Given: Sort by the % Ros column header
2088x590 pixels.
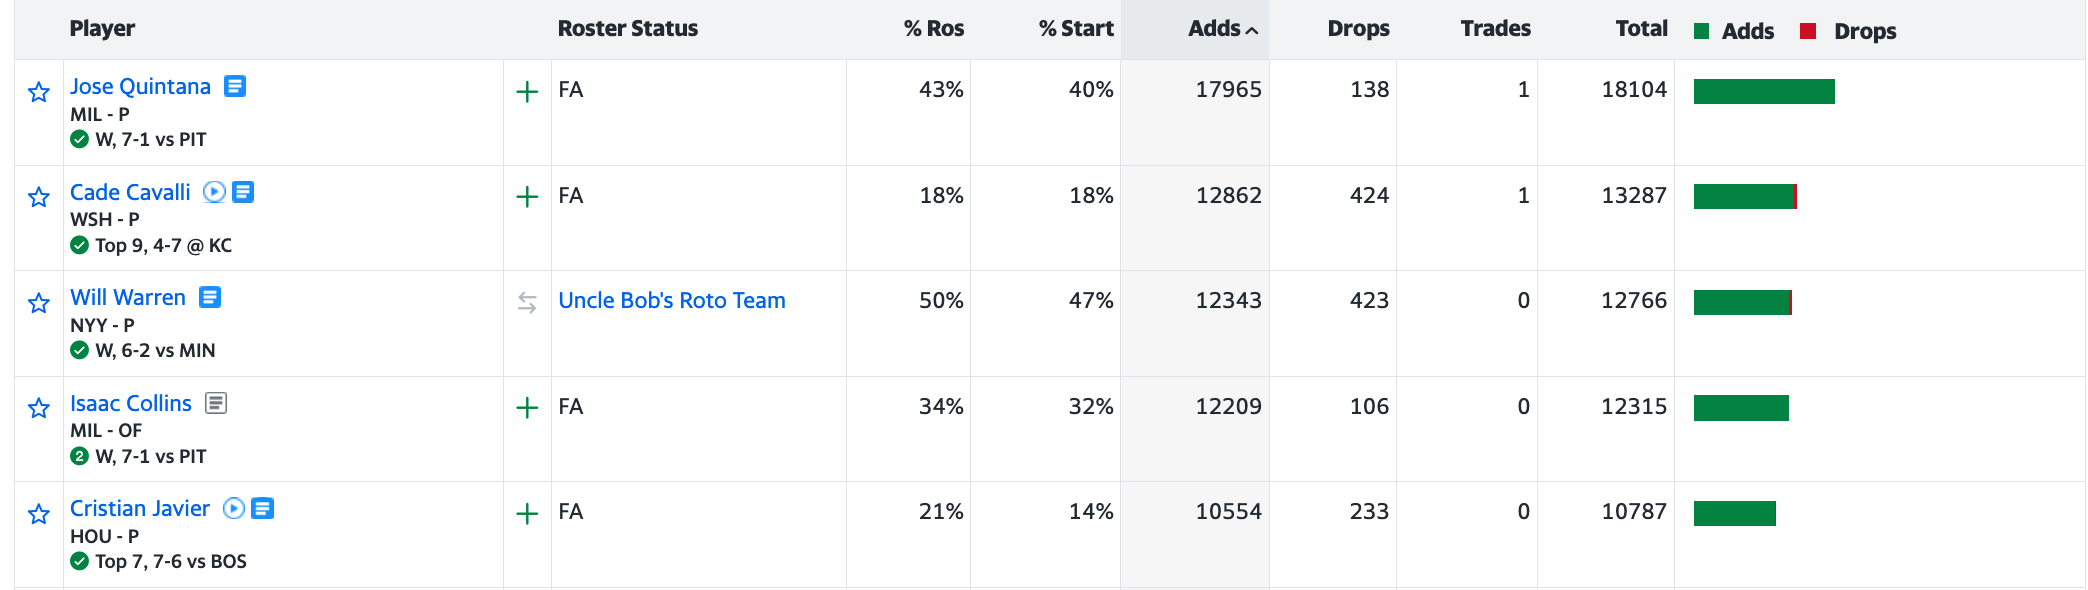Looking at the screenshot, I should pos(934,29).
